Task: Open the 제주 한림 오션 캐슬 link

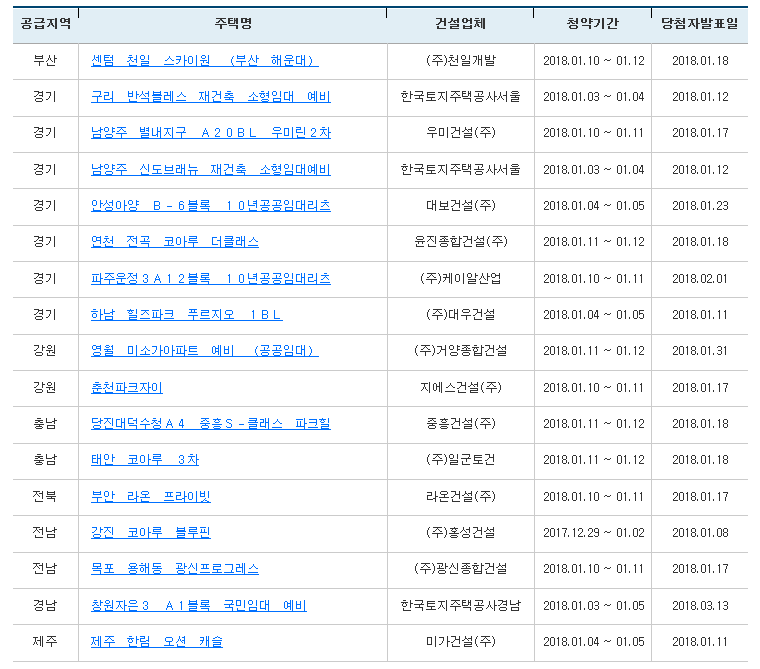Action: [156, 642]
